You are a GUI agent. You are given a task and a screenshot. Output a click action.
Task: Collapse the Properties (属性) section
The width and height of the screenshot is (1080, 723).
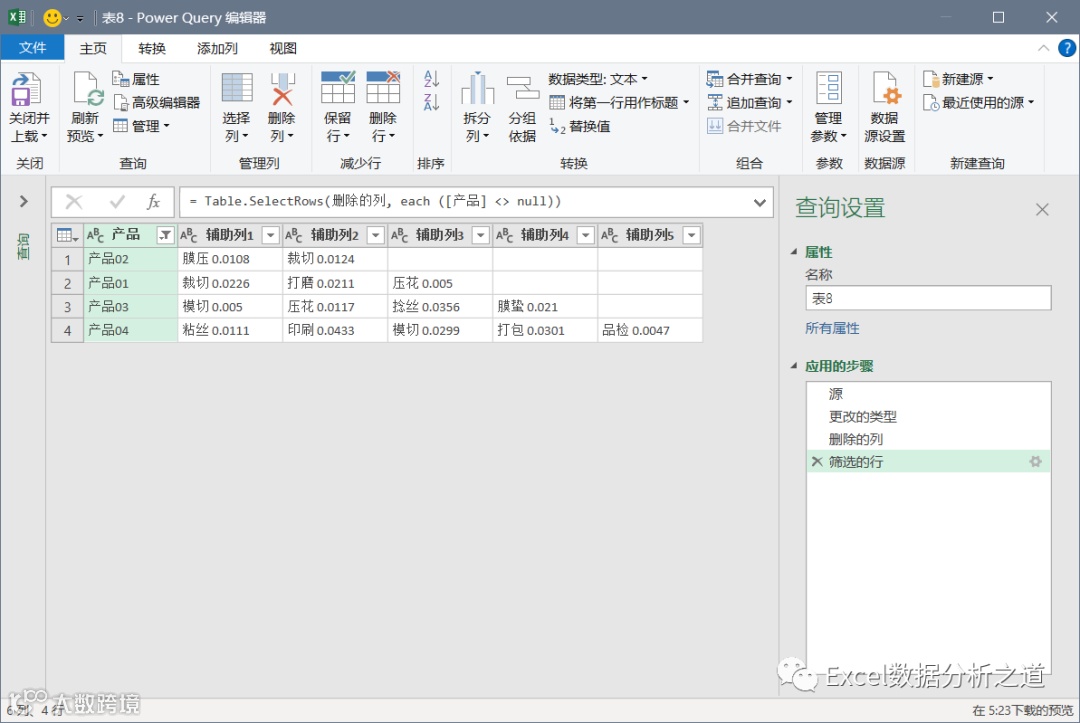pyautogui.click(x=793, y=252)
